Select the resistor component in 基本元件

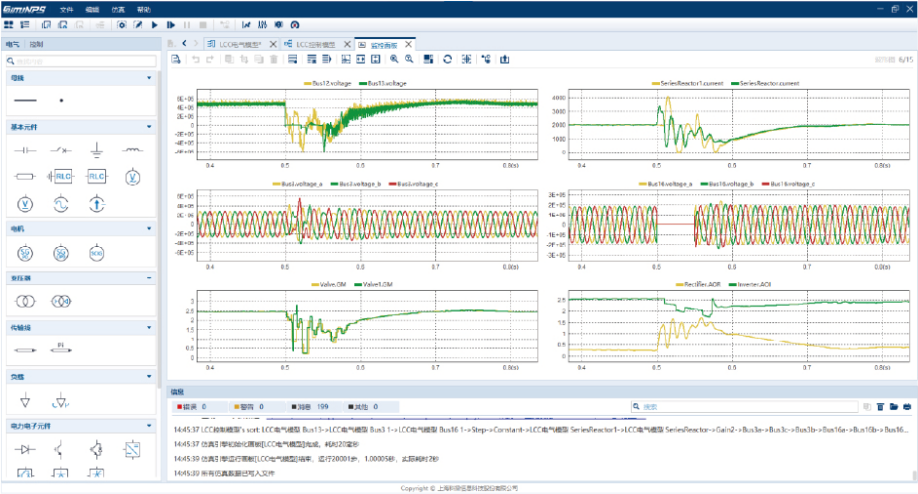click(26, 176)
